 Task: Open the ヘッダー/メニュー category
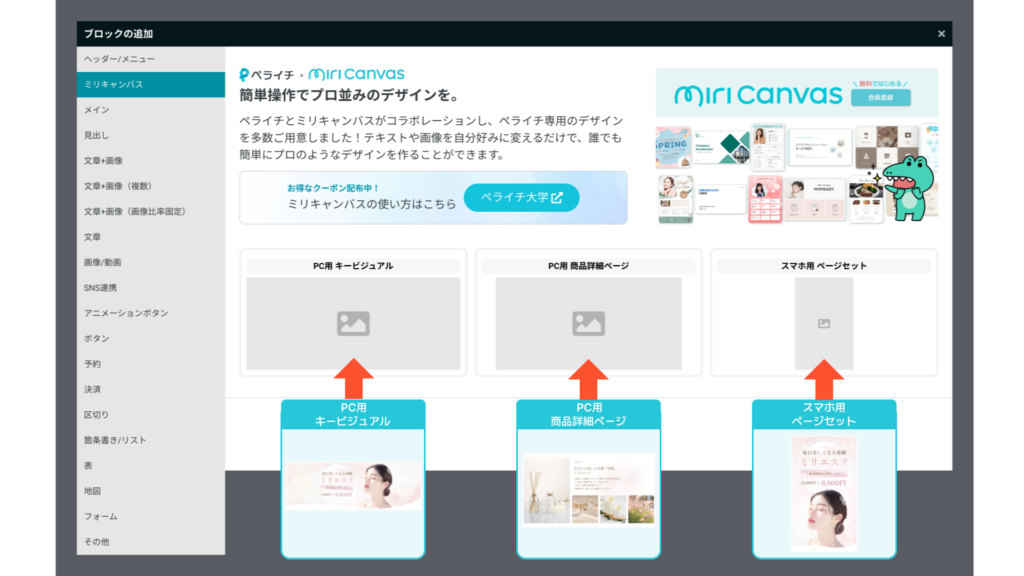tap(151, 59)
